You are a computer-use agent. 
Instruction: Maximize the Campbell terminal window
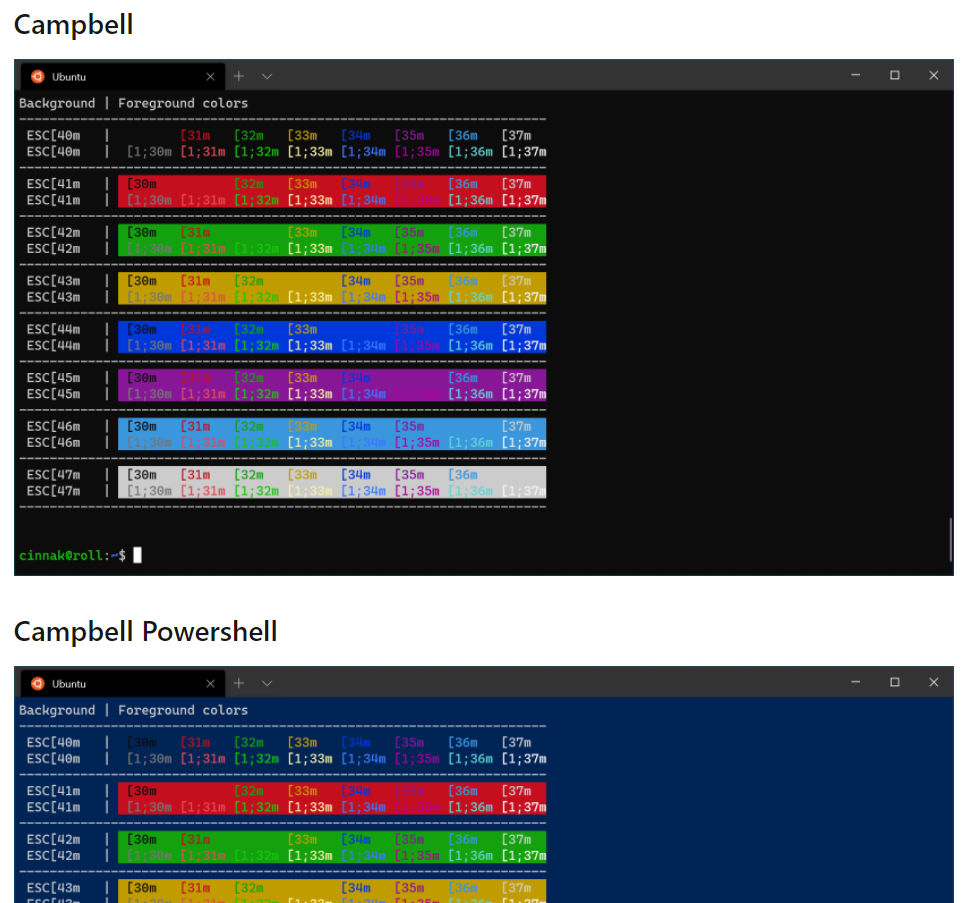point(895,75)
